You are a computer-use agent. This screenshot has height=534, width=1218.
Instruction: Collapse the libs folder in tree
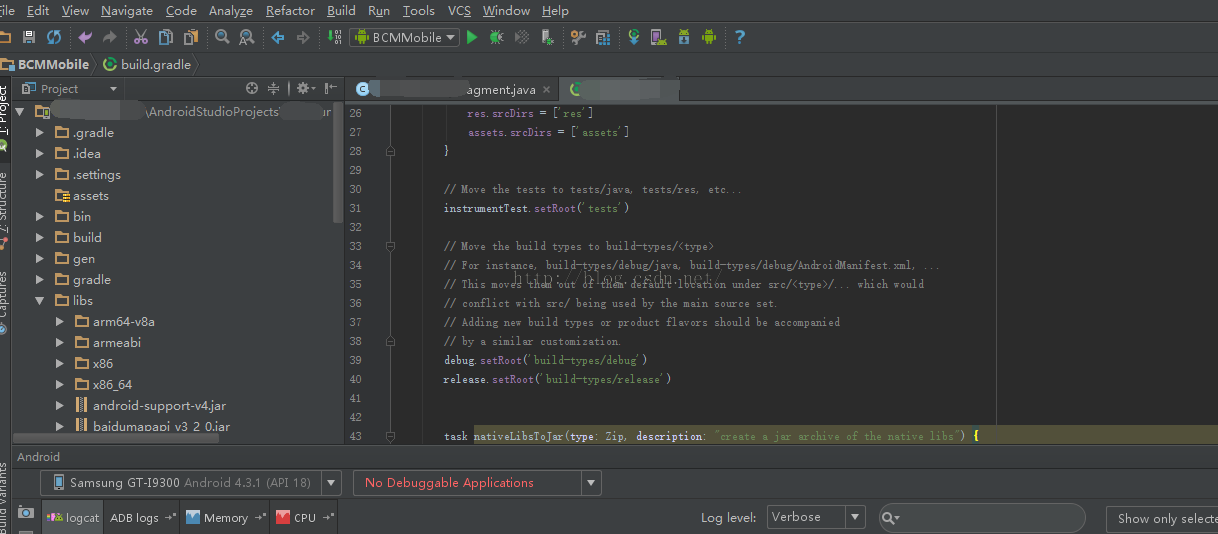tap(40, 300)
